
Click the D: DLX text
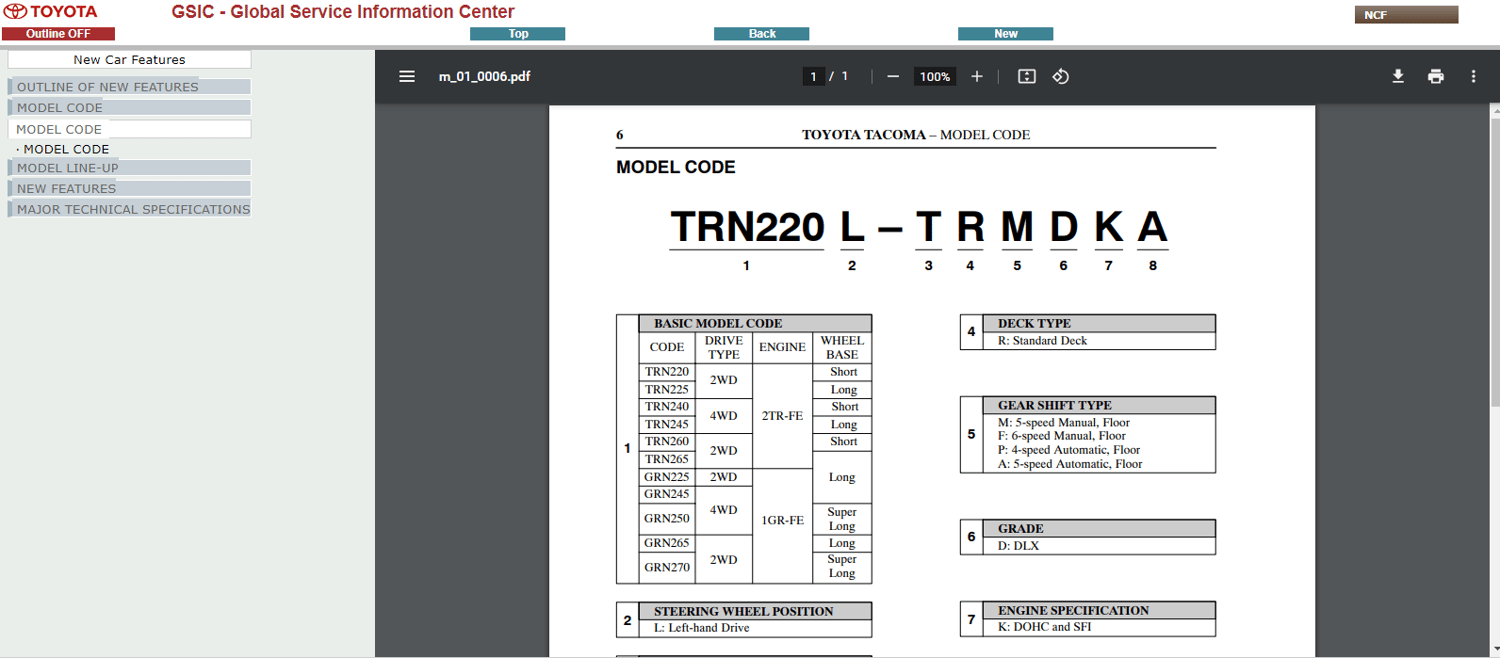1018,546
